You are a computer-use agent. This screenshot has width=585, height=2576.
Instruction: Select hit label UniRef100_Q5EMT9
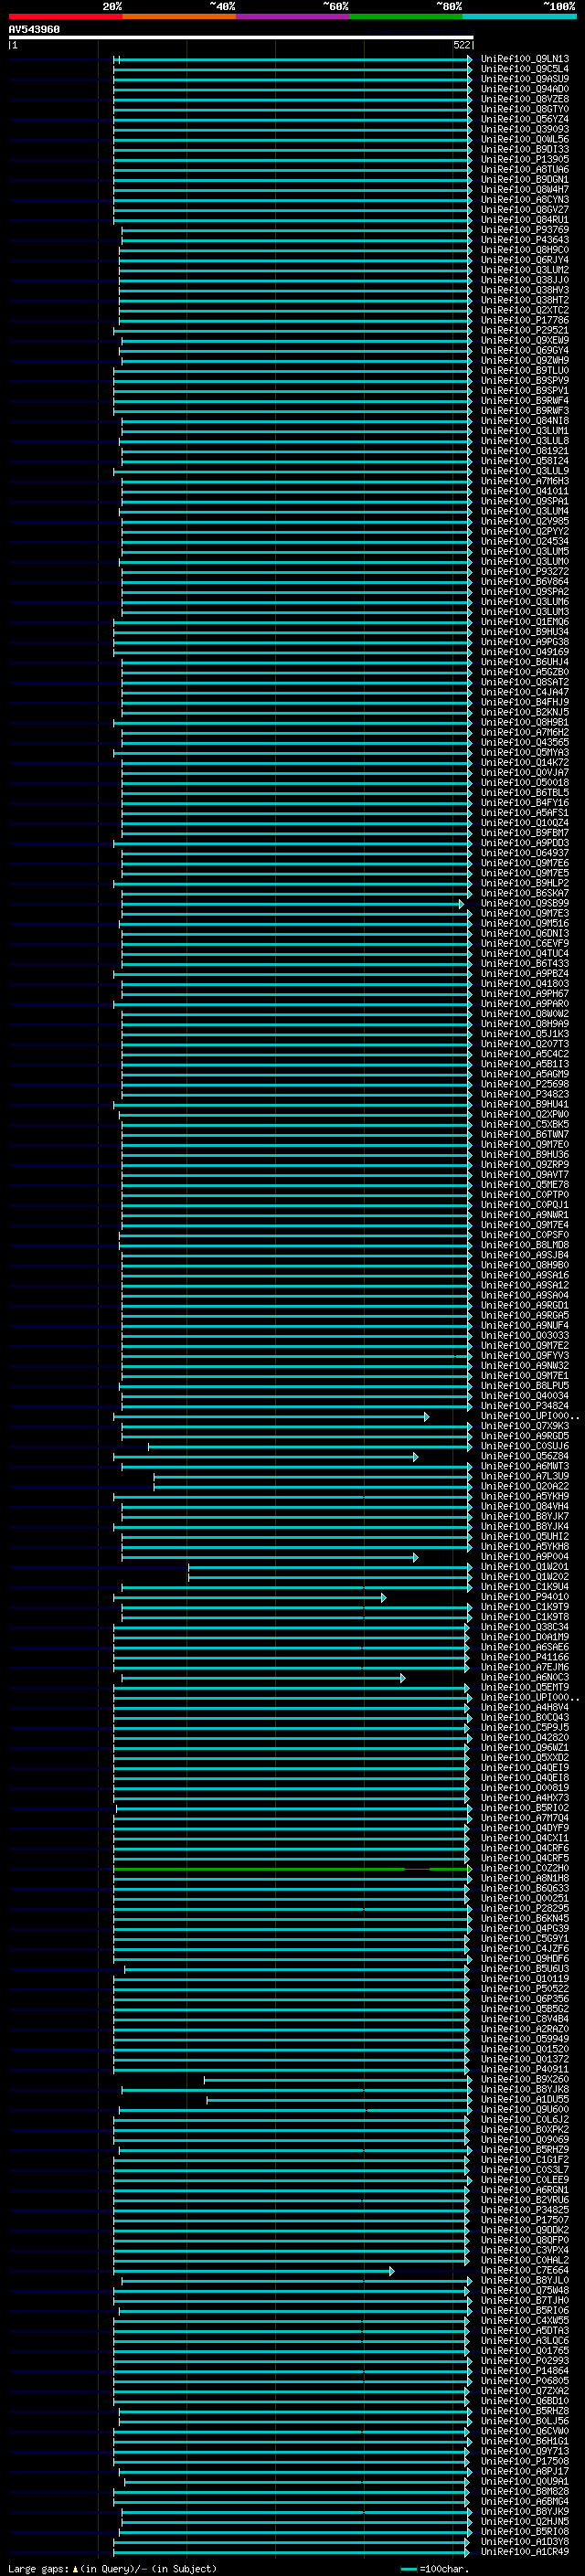tap(525, 1687)
